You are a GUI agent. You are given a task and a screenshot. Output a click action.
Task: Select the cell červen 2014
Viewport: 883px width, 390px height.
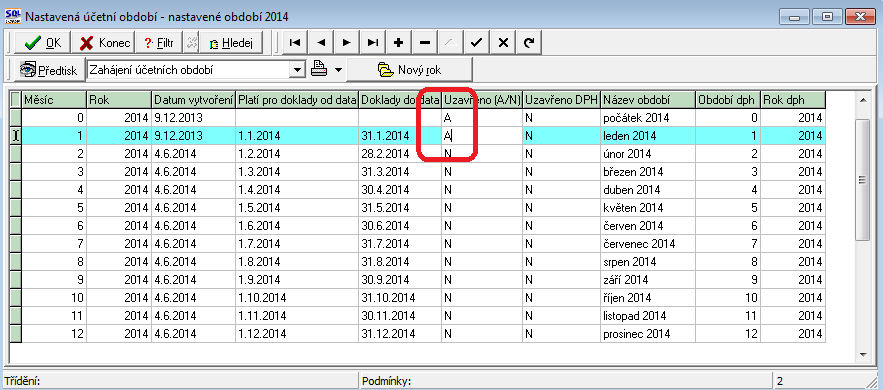tap(648, 226)
